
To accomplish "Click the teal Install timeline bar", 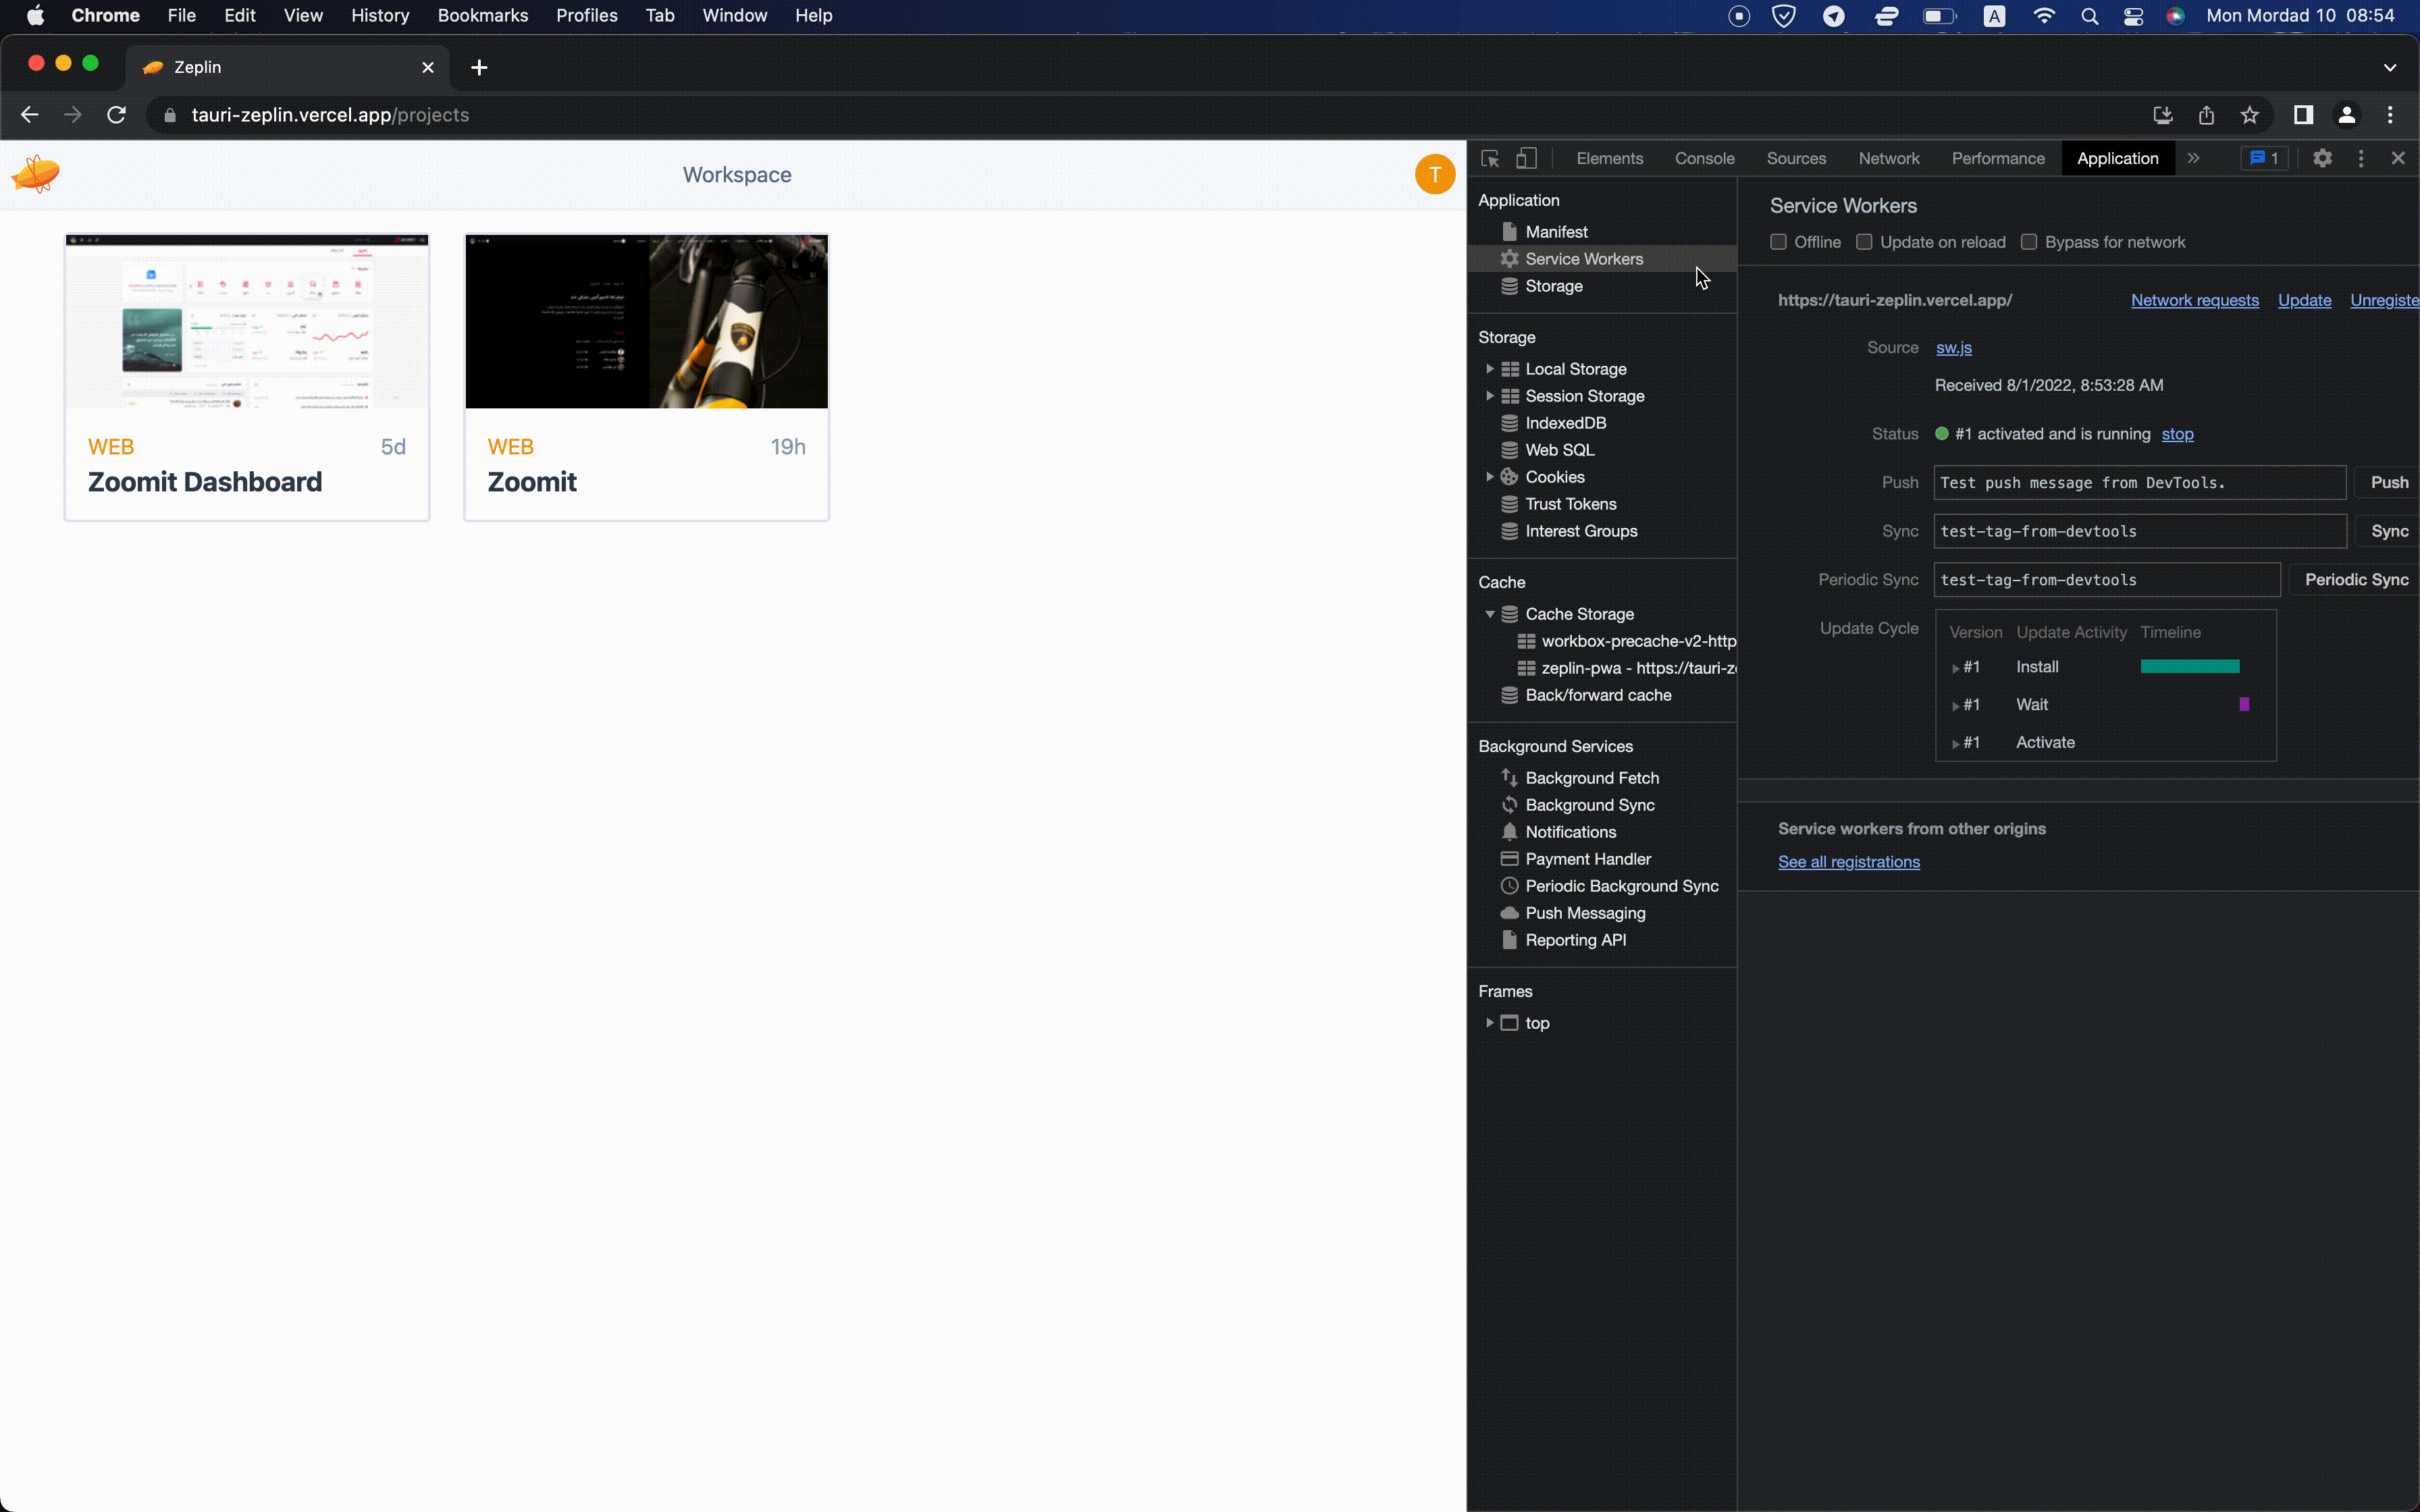I will (2189, 667).
